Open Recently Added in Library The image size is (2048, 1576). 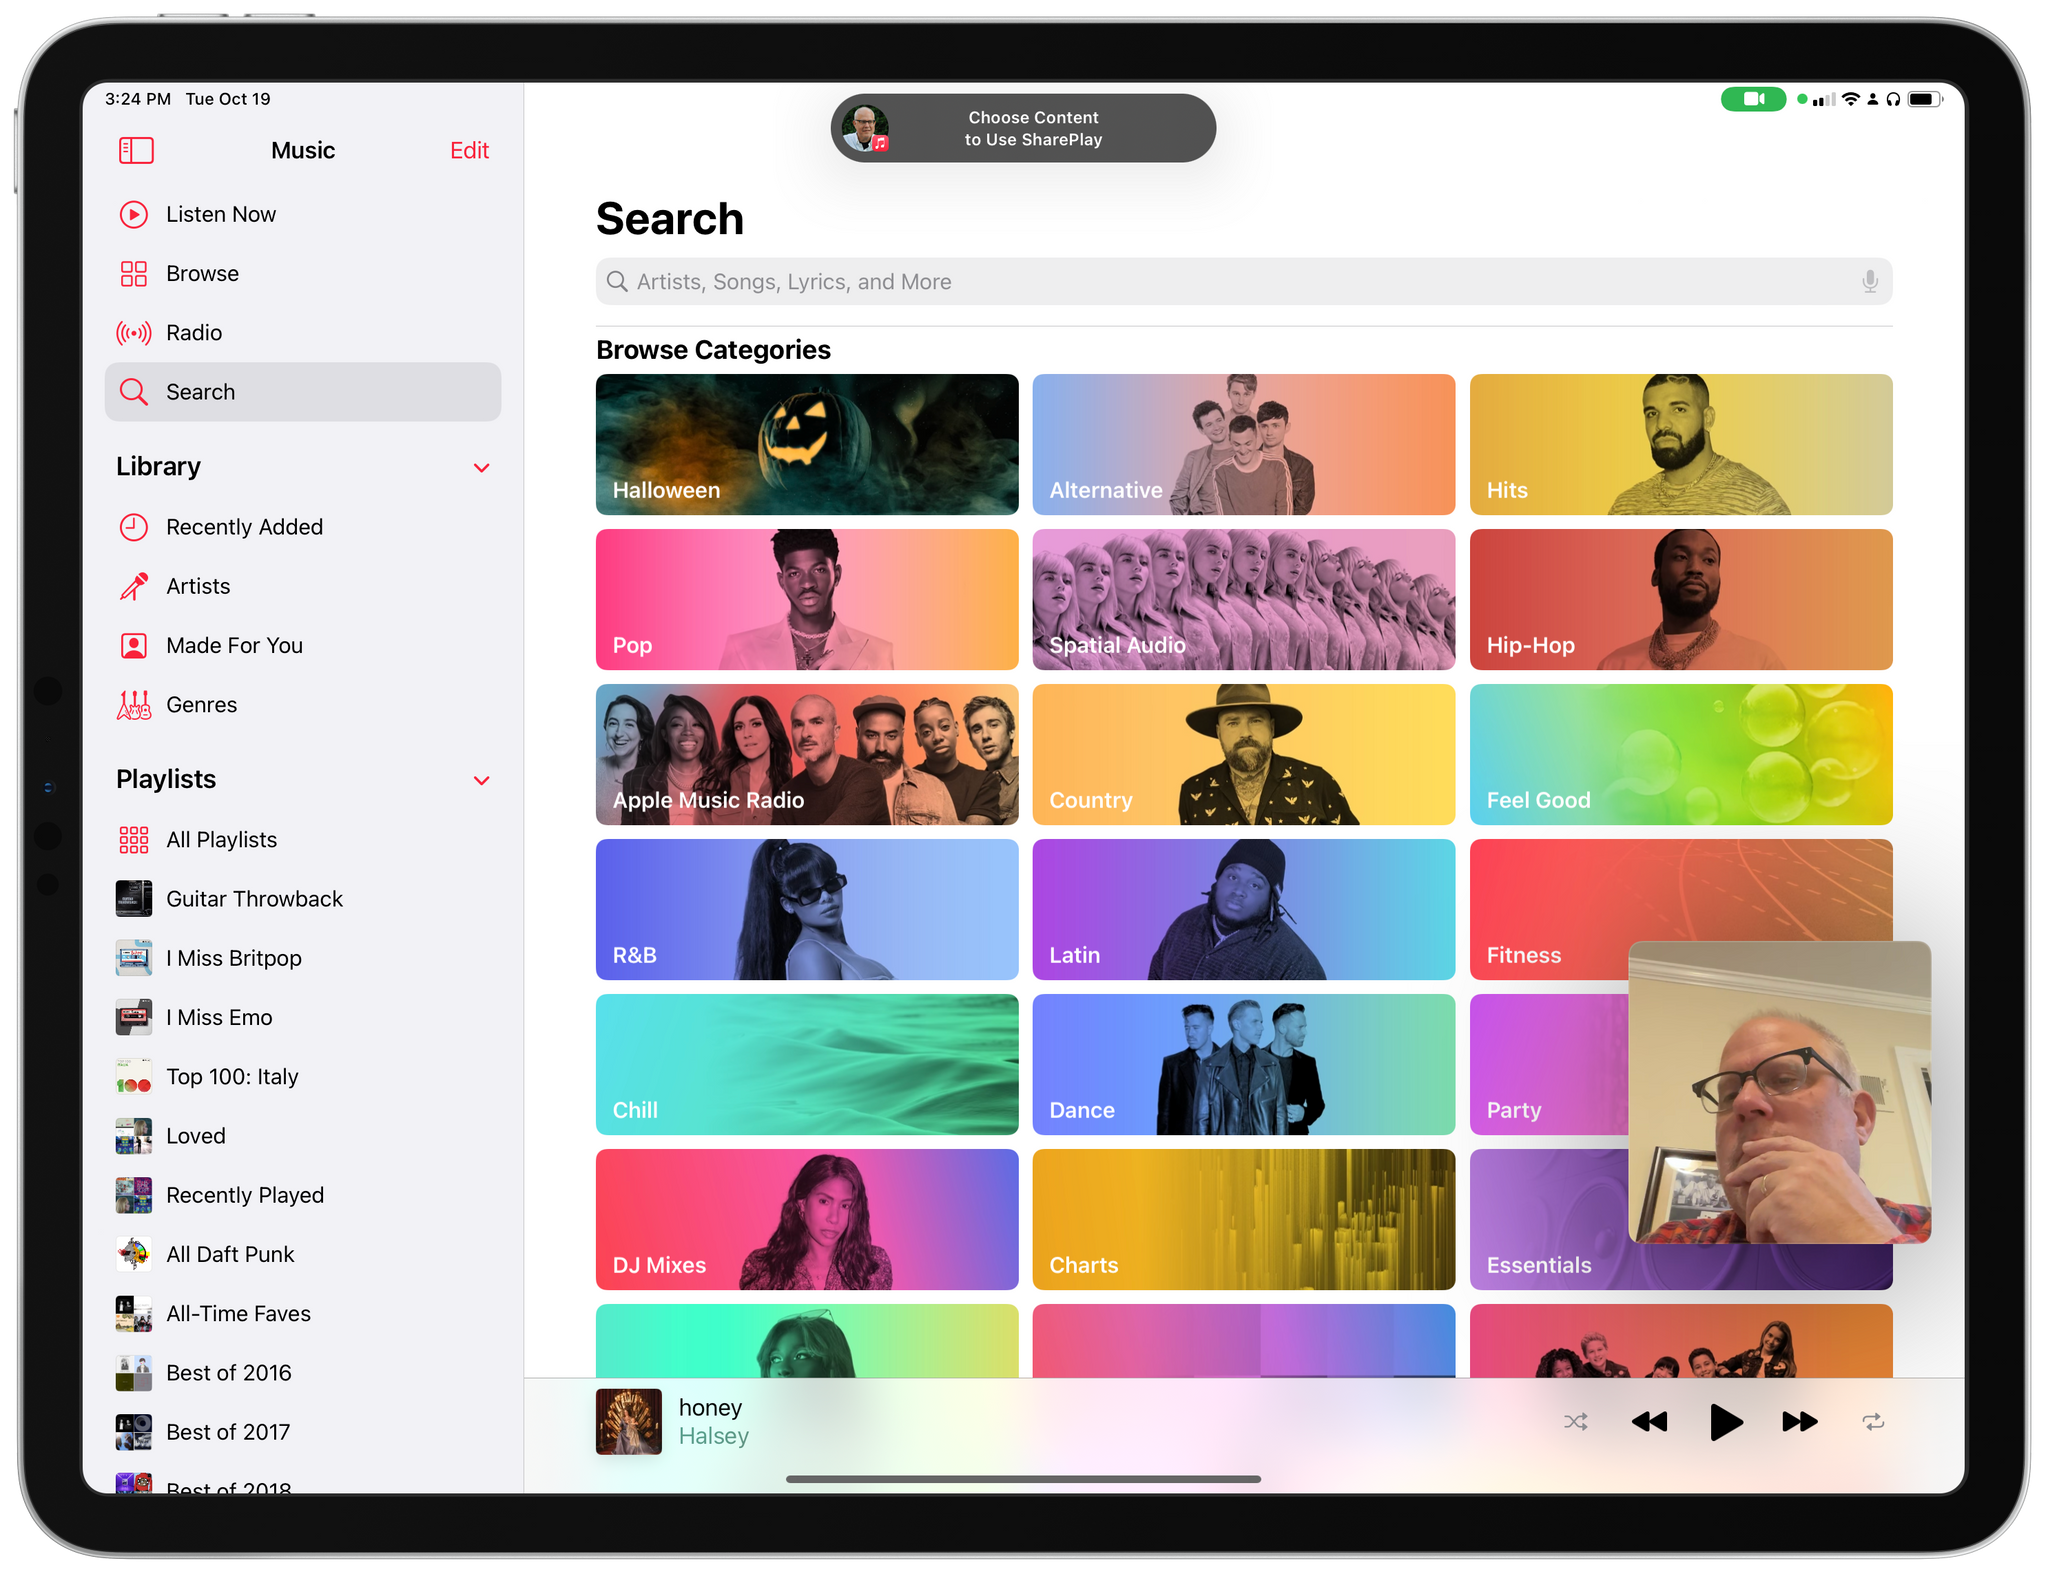303,527
